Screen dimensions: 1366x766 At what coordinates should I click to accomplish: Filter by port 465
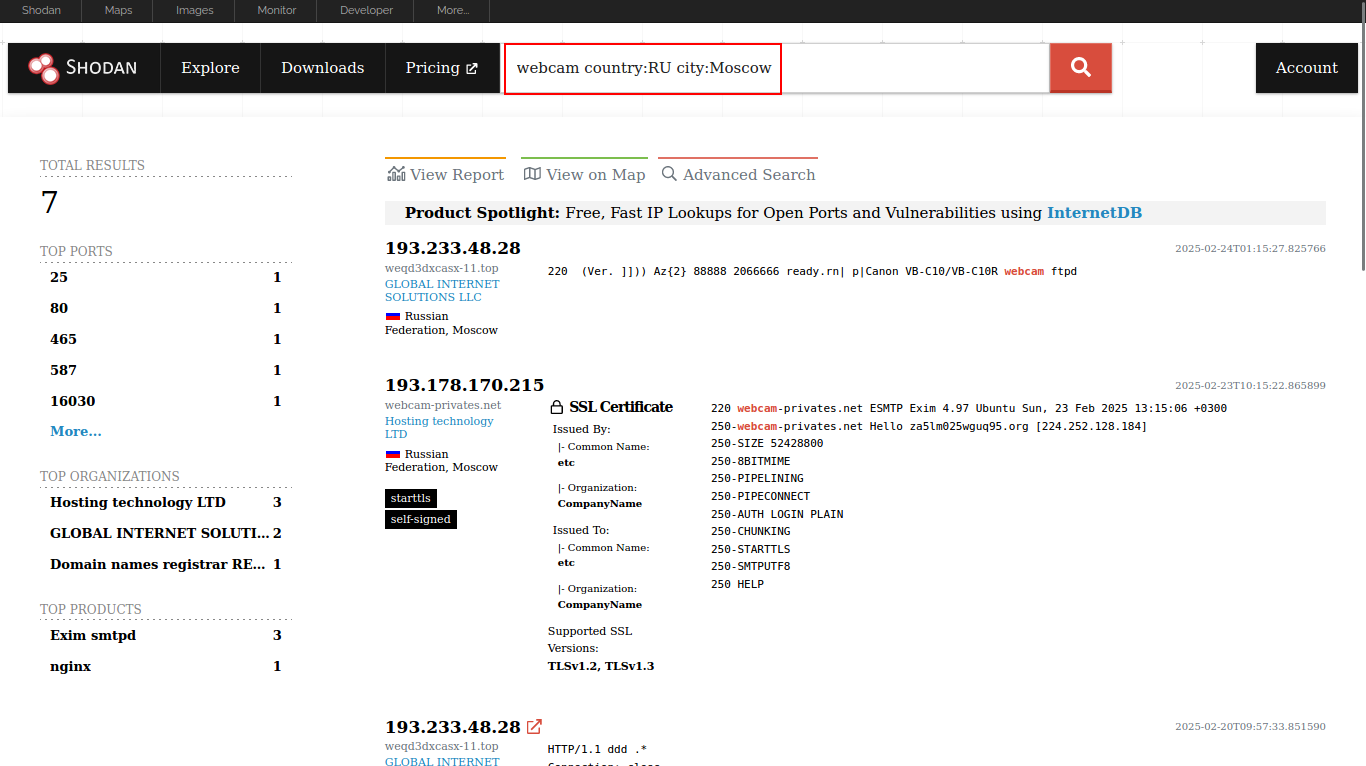(166, 339)
